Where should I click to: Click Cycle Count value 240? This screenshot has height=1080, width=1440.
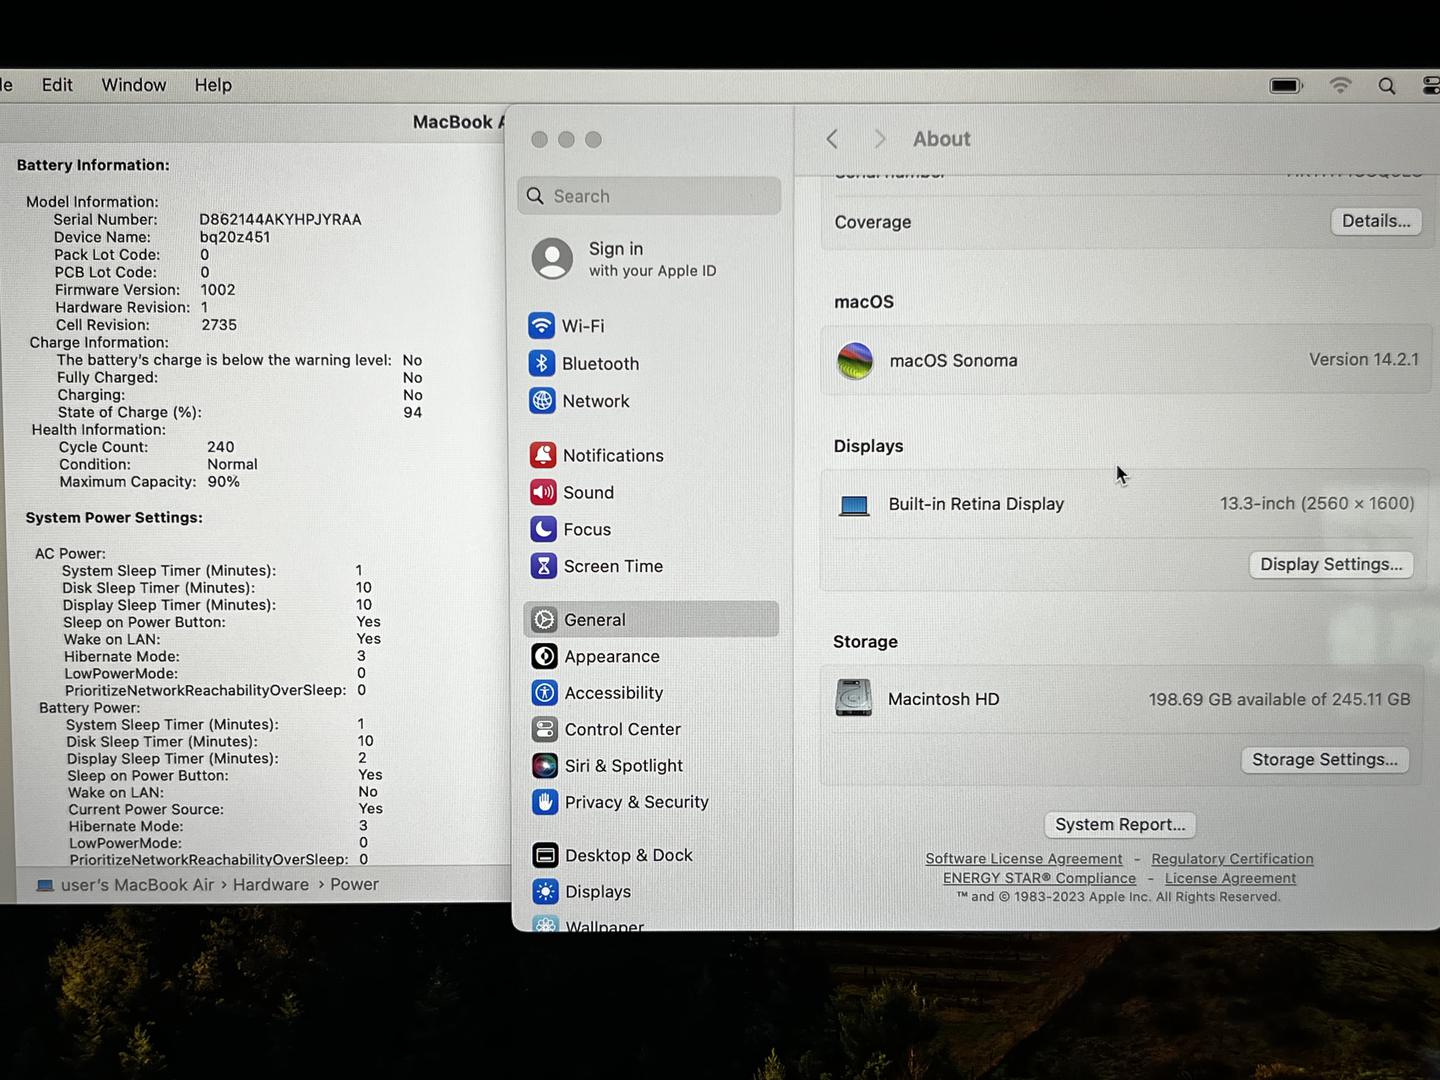221,447
